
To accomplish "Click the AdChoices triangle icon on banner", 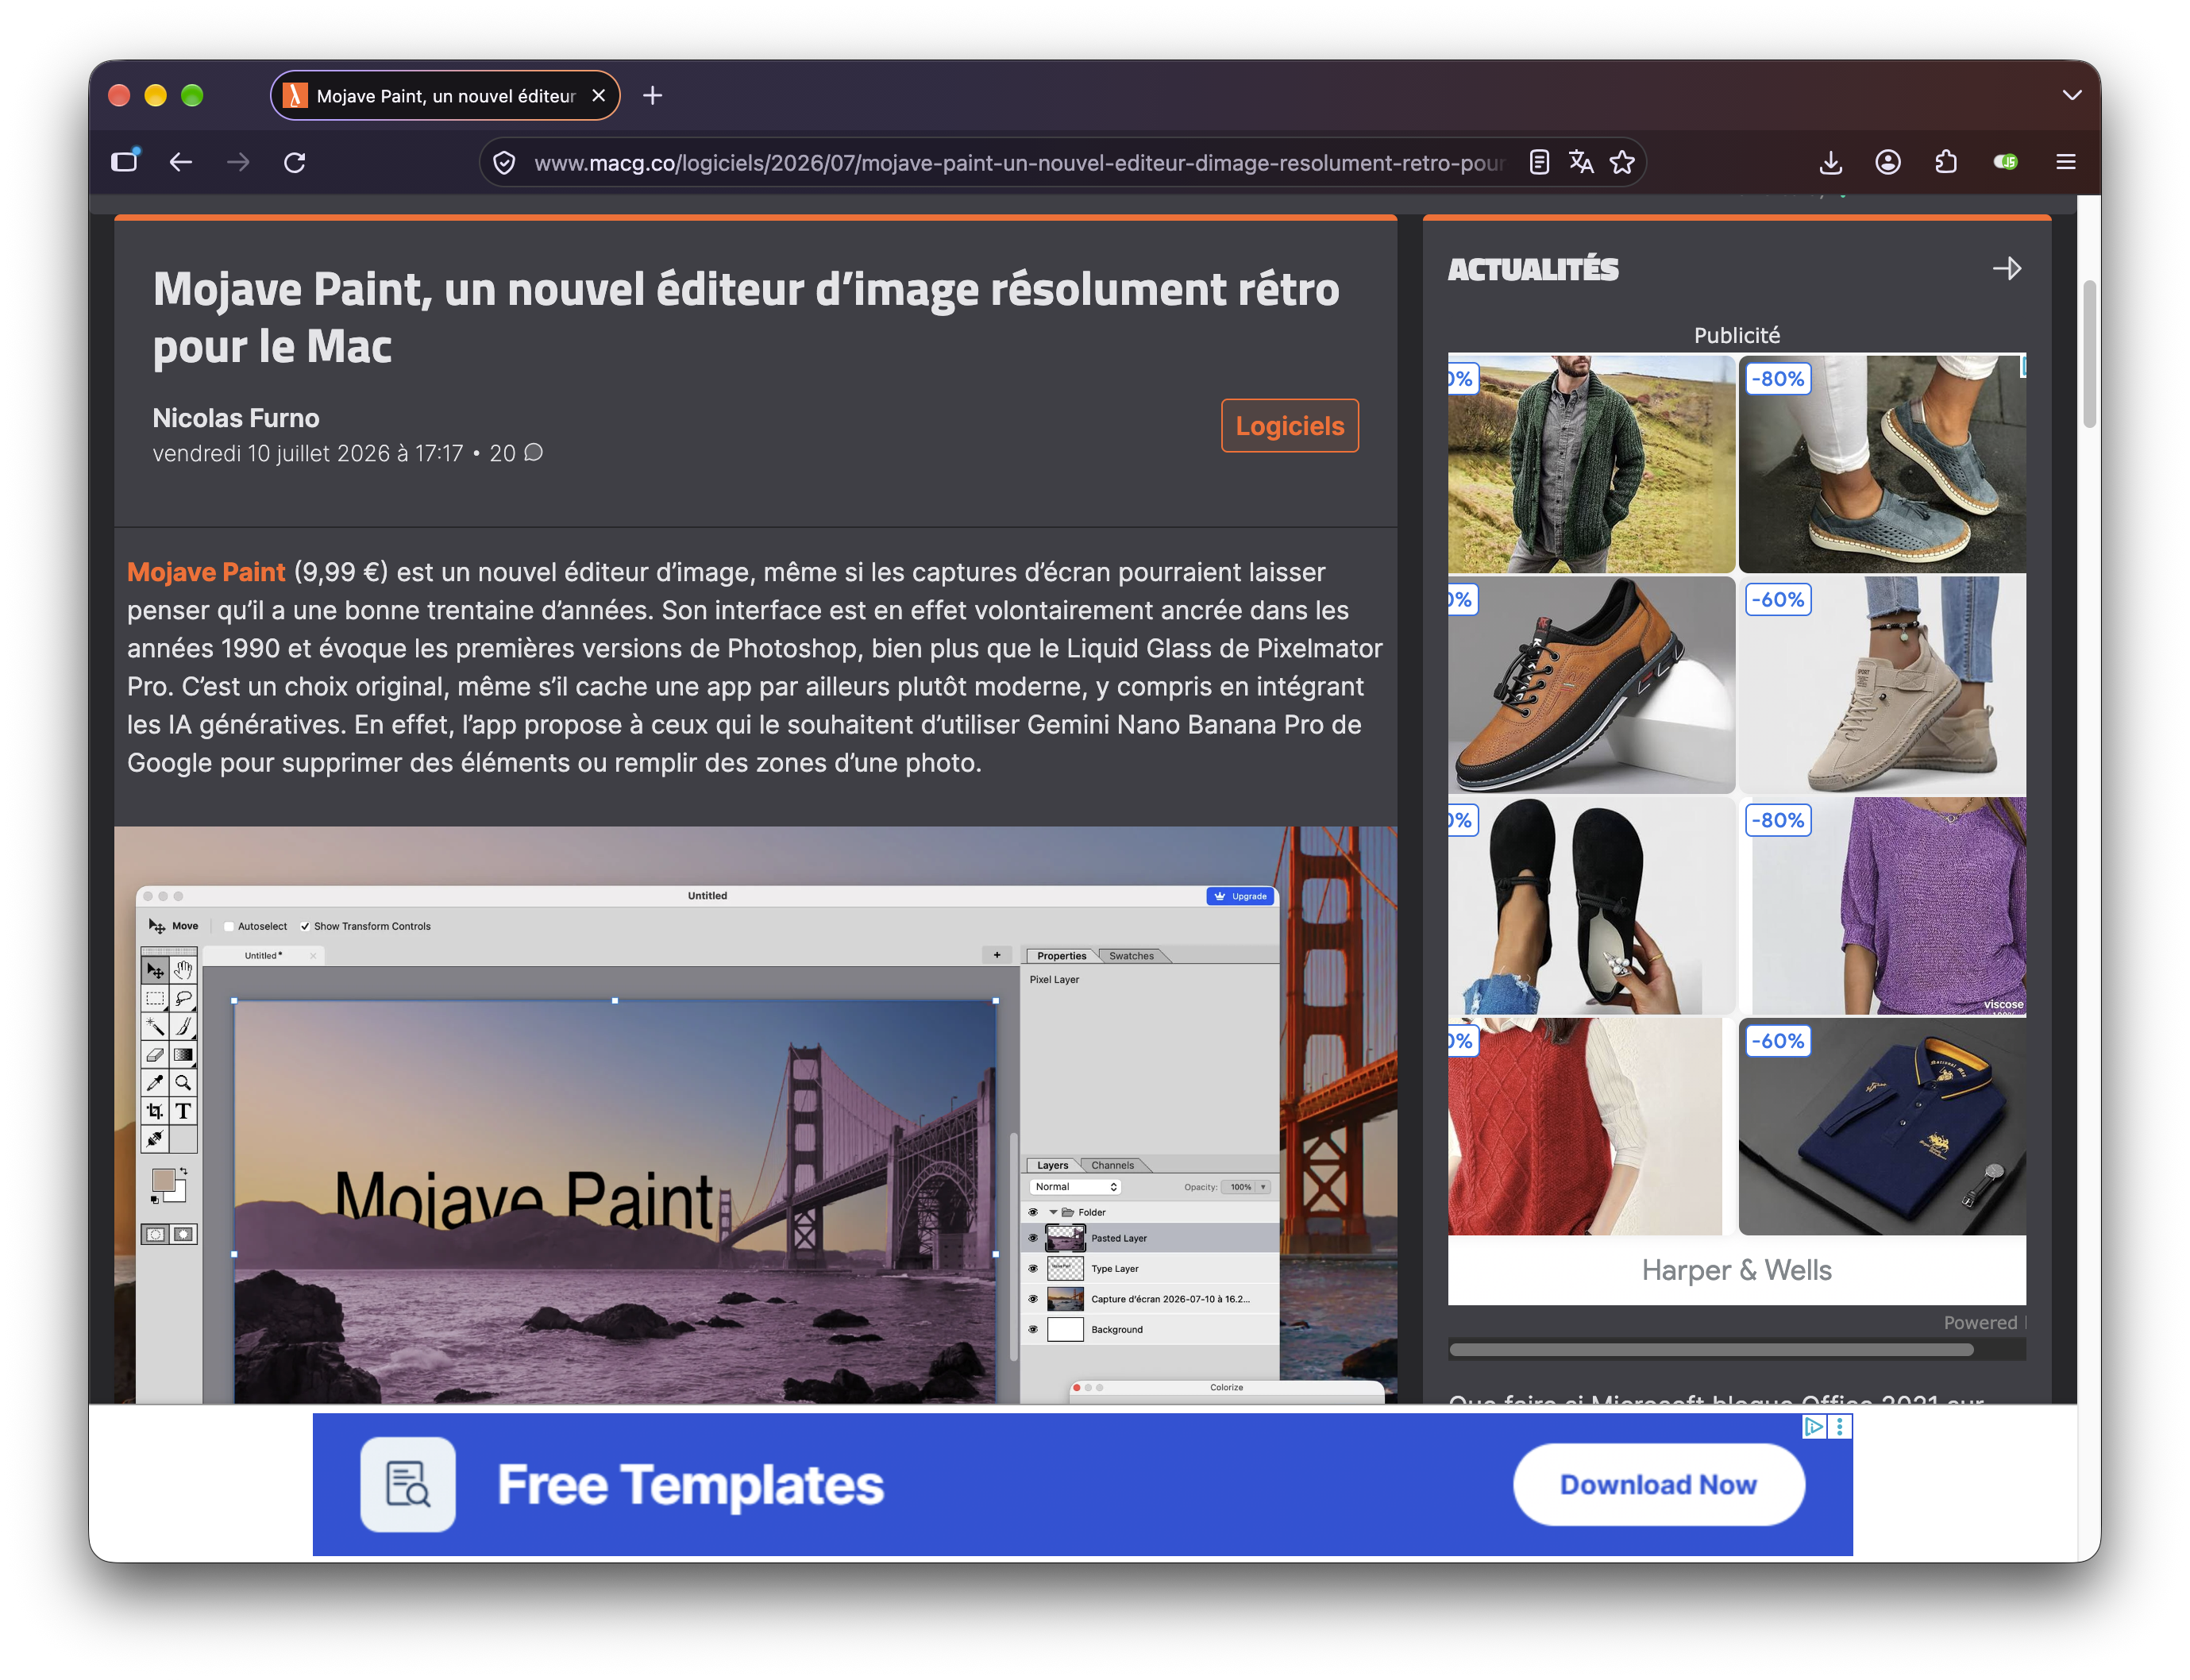I will [1813, 1427].
